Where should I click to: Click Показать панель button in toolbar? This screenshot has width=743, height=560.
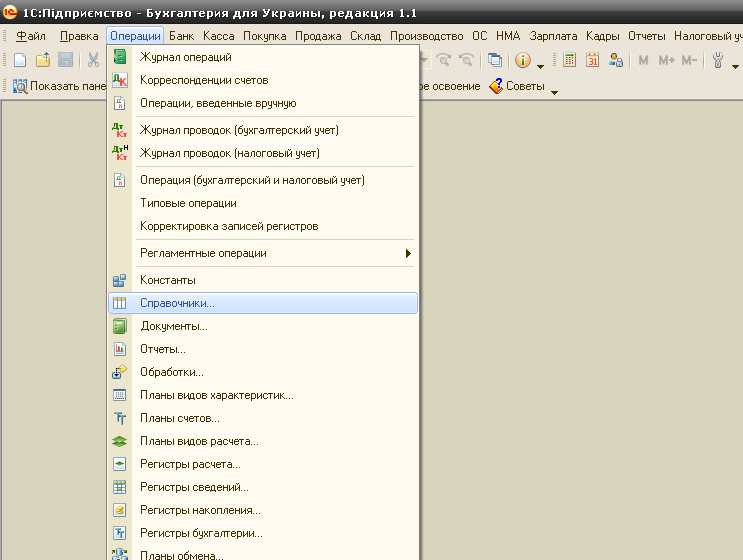(55, 86)
